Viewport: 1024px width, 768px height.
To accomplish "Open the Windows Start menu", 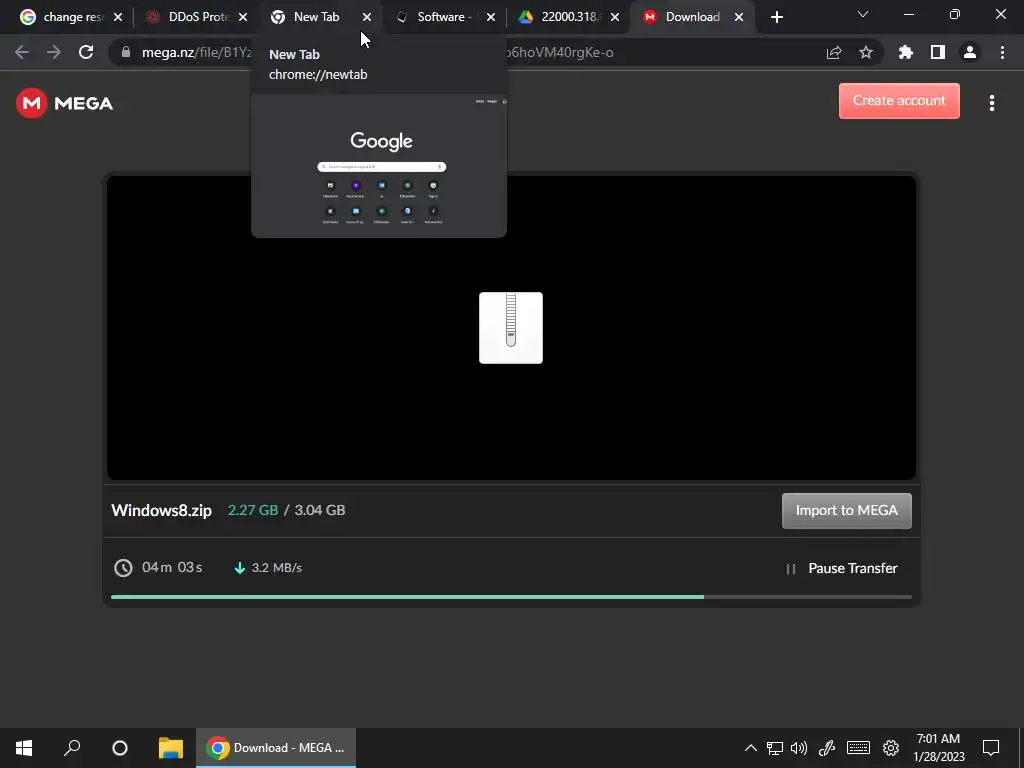I will pyautogui.click(x=24, y=748).
